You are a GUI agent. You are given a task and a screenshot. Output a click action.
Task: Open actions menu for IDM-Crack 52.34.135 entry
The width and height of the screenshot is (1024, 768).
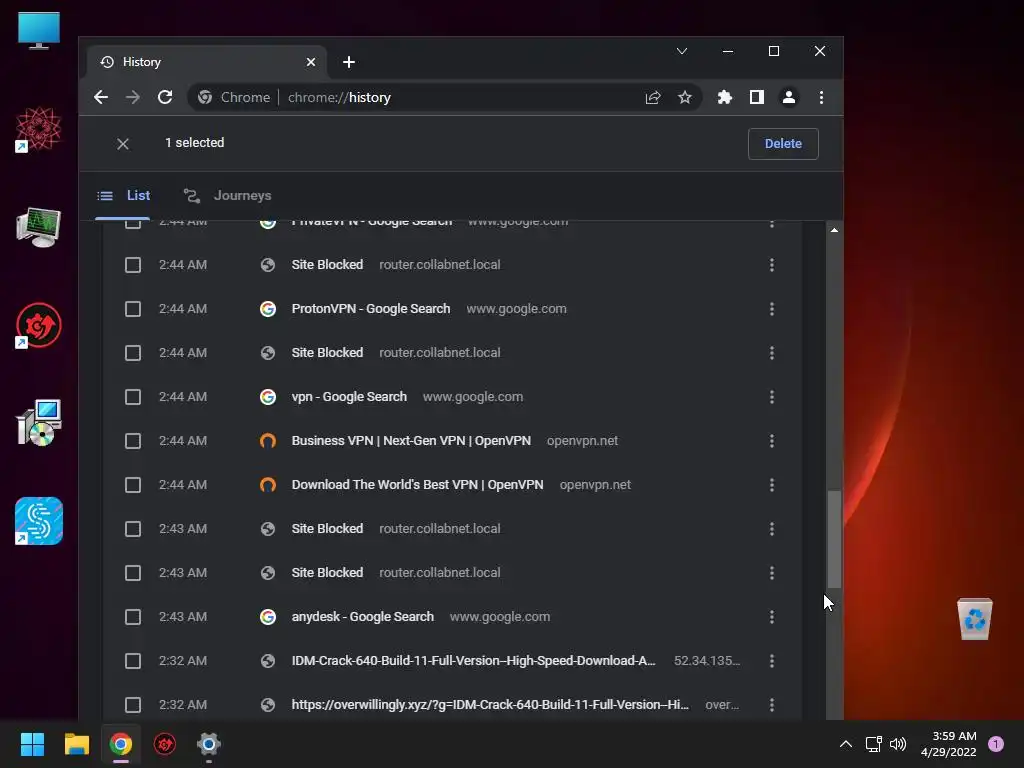[x=771, y=661]
